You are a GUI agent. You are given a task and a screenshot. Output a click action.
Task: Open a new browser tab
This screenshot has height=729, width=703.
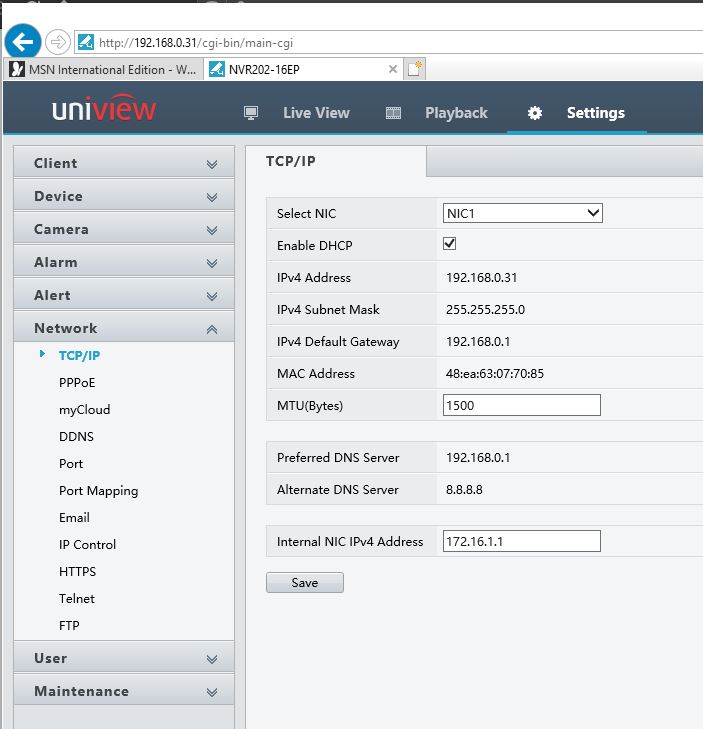414,69
